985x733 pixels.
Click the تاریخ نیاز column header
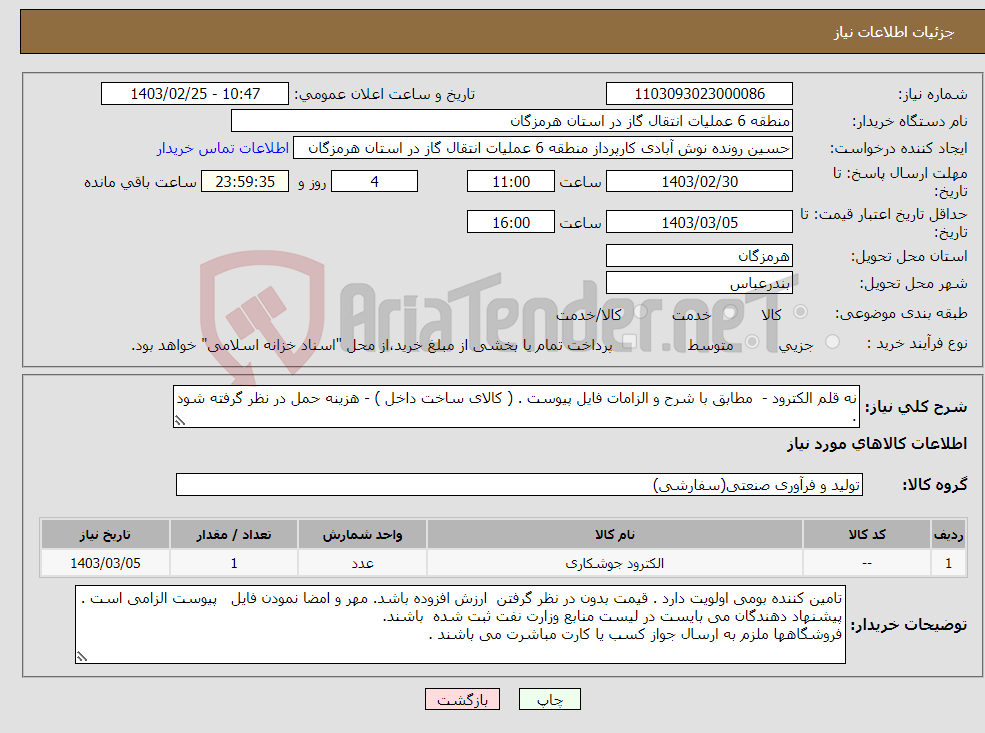[106, 535]
